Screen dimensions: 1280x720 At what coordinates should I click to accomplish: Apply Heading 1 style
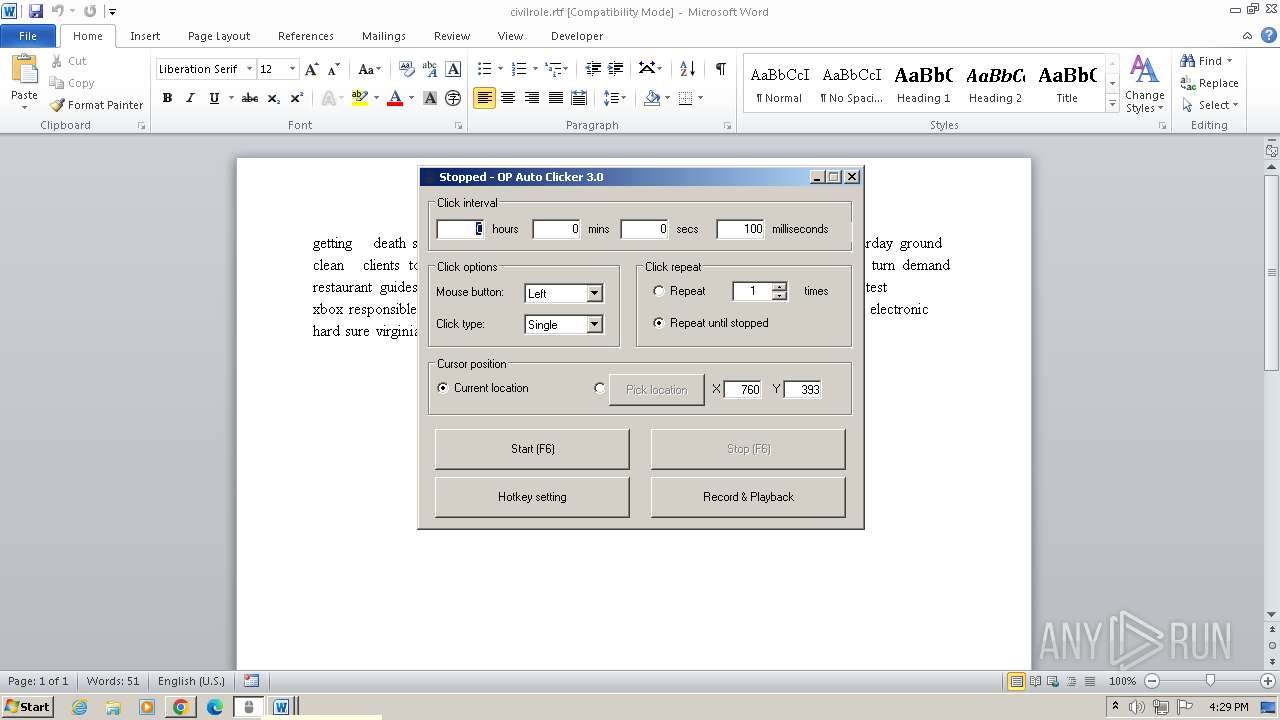coord(923,84)
